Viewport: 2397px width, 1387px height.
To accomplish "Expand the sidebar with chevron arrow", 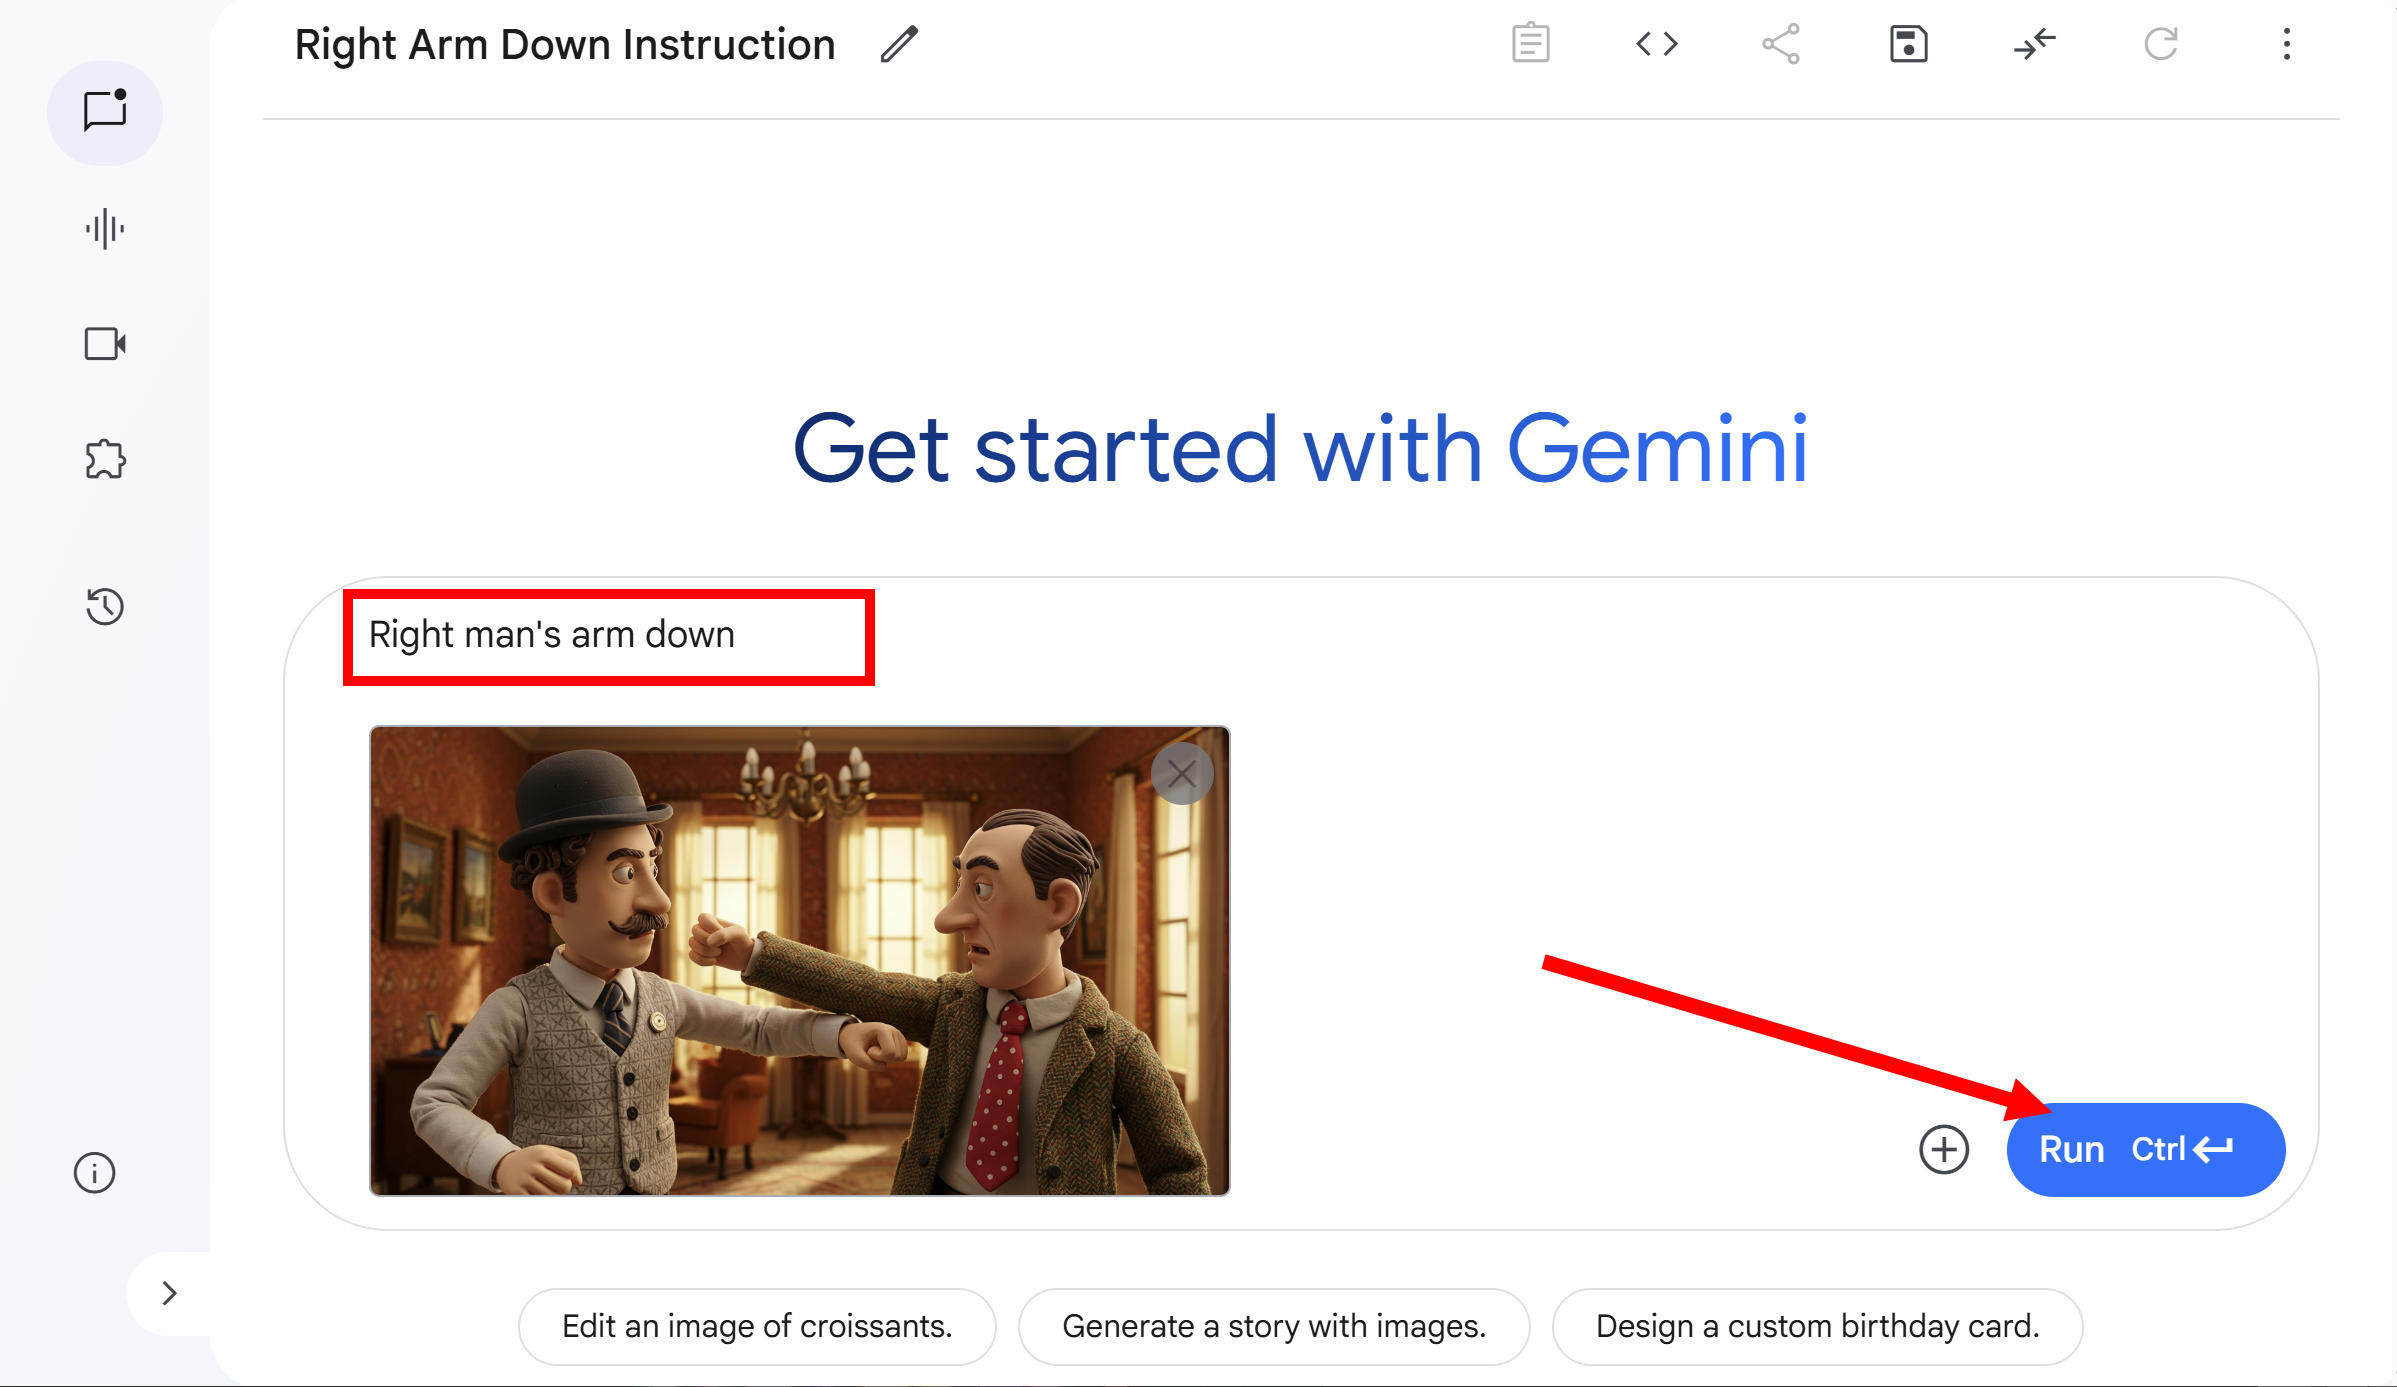I will 169,1293.
